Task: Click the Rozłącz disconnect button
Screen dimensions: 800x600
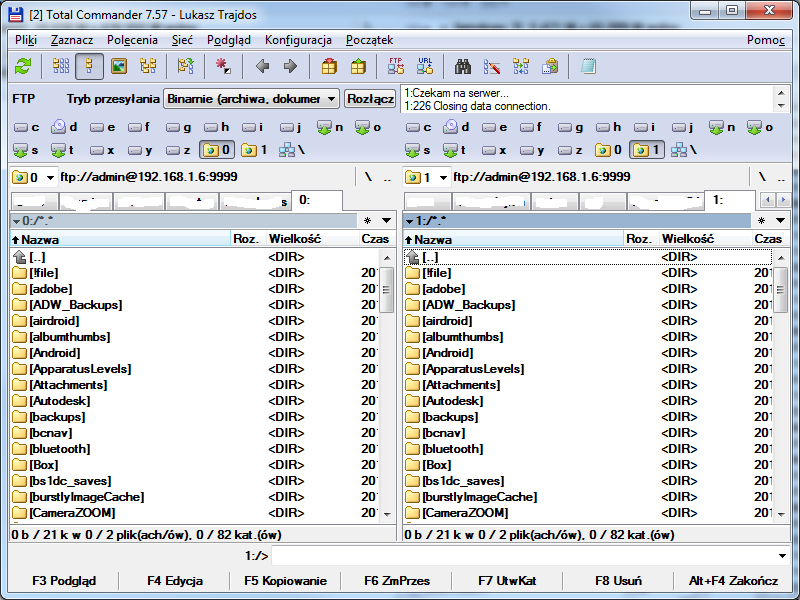Action: tap(370, 99)
